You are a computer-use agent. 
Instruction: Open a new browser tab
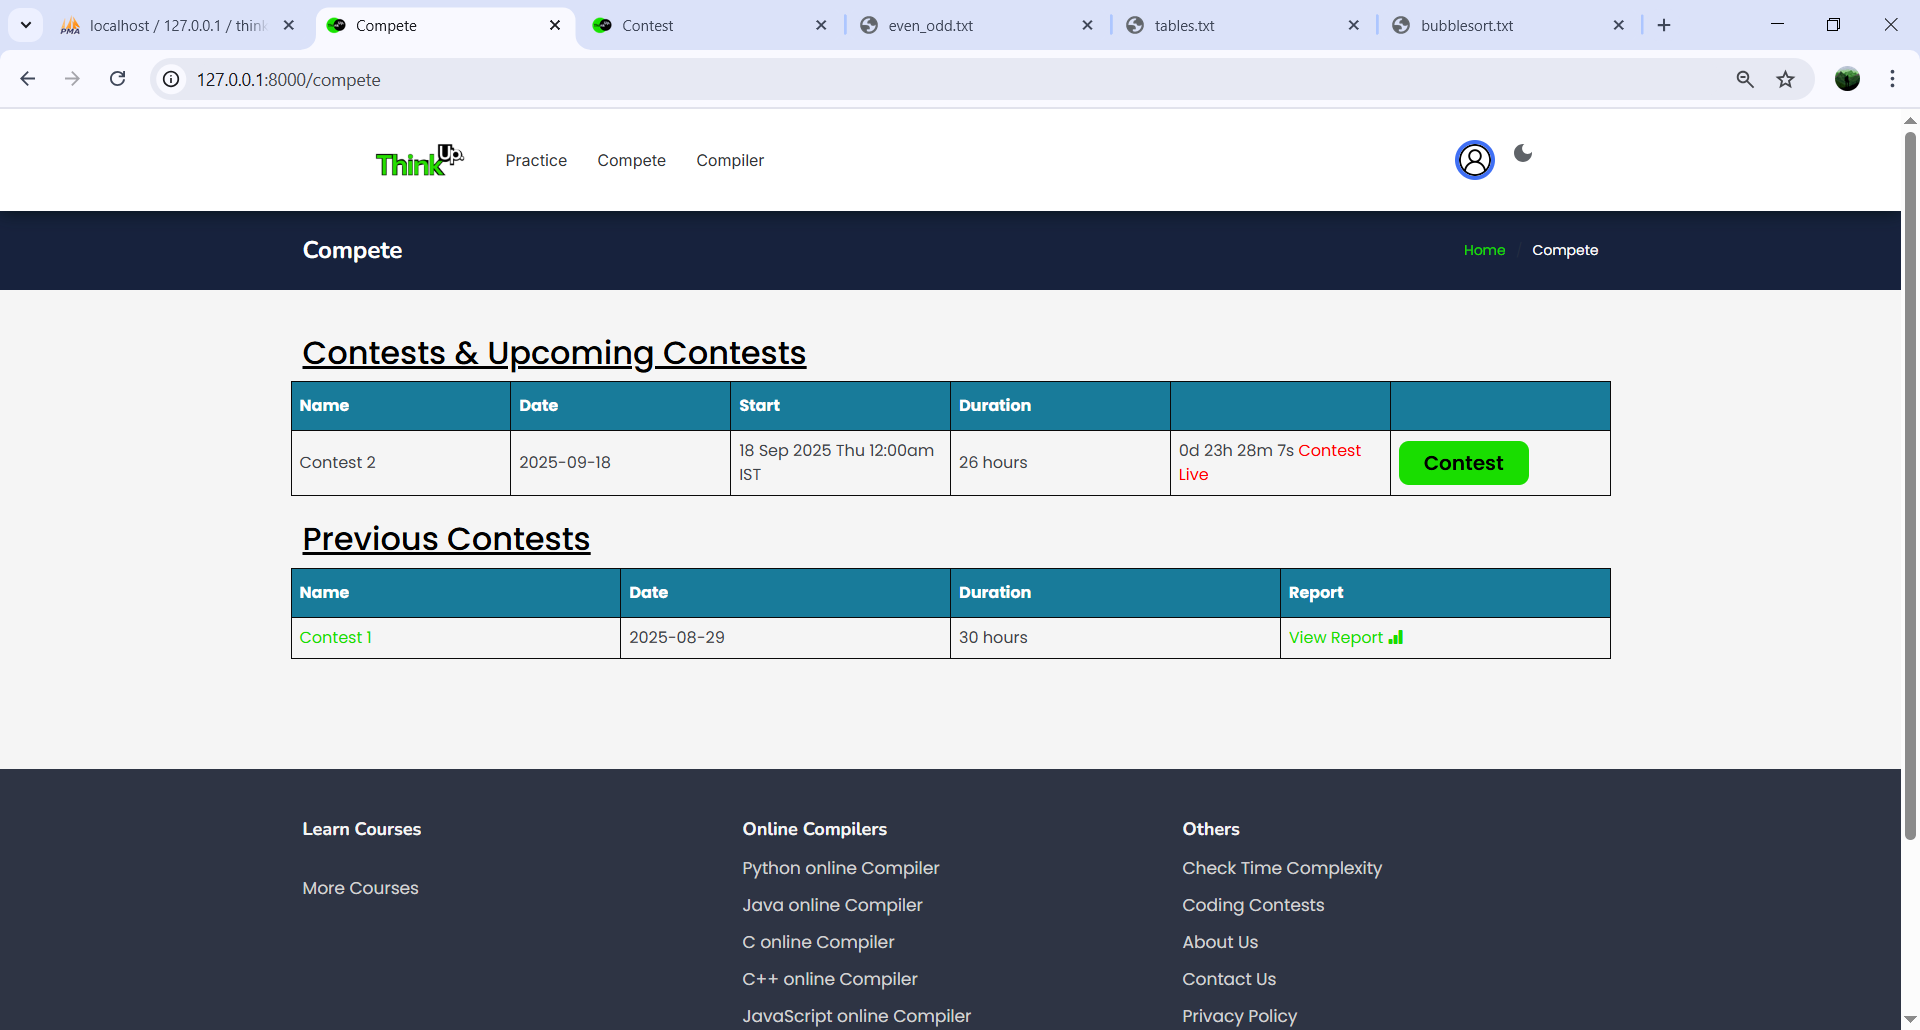tap(1664, 25)
